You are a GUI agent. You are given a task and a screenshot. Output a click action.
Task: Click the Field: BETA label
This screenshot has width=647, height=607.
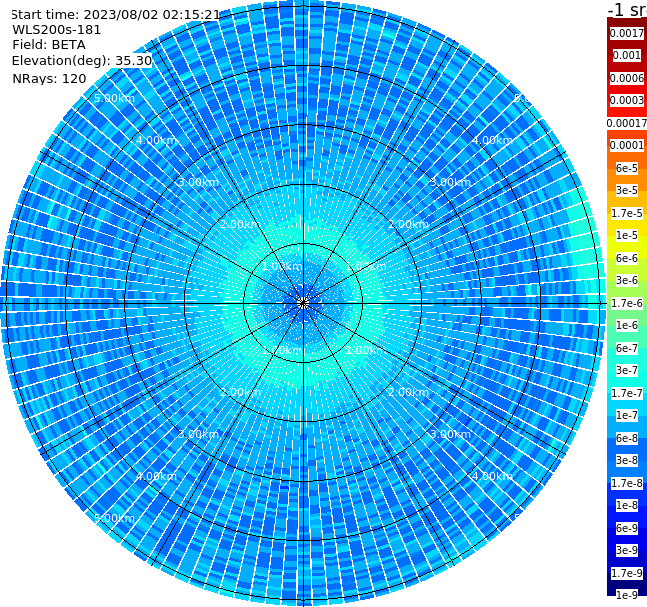(x=49, y=45)
